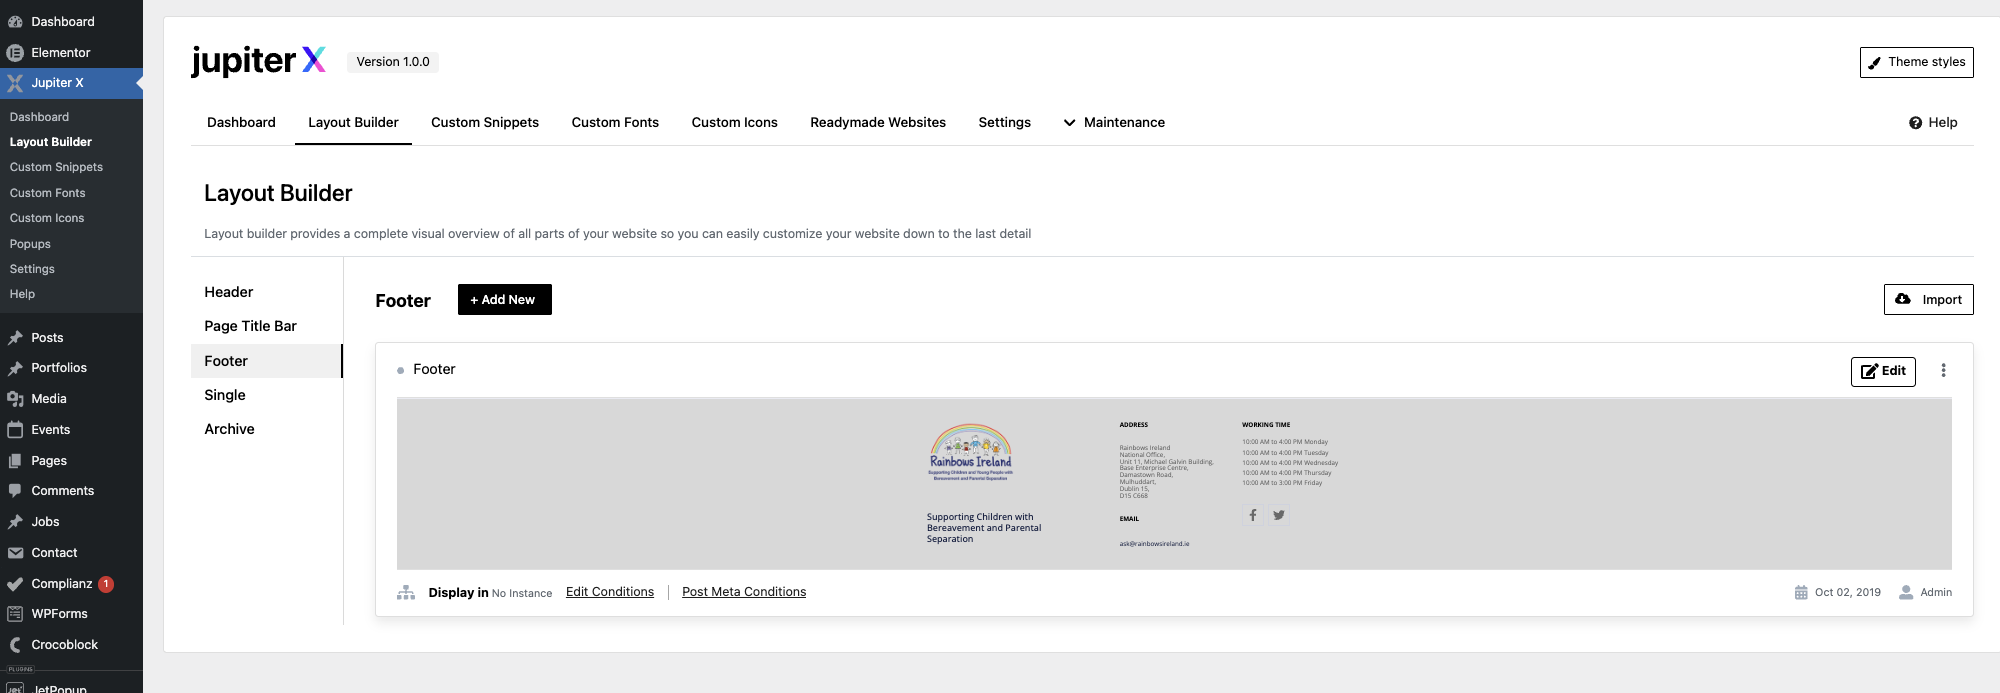Open the Edit Conditions link
2000x693 pixels.
point(609,592)
